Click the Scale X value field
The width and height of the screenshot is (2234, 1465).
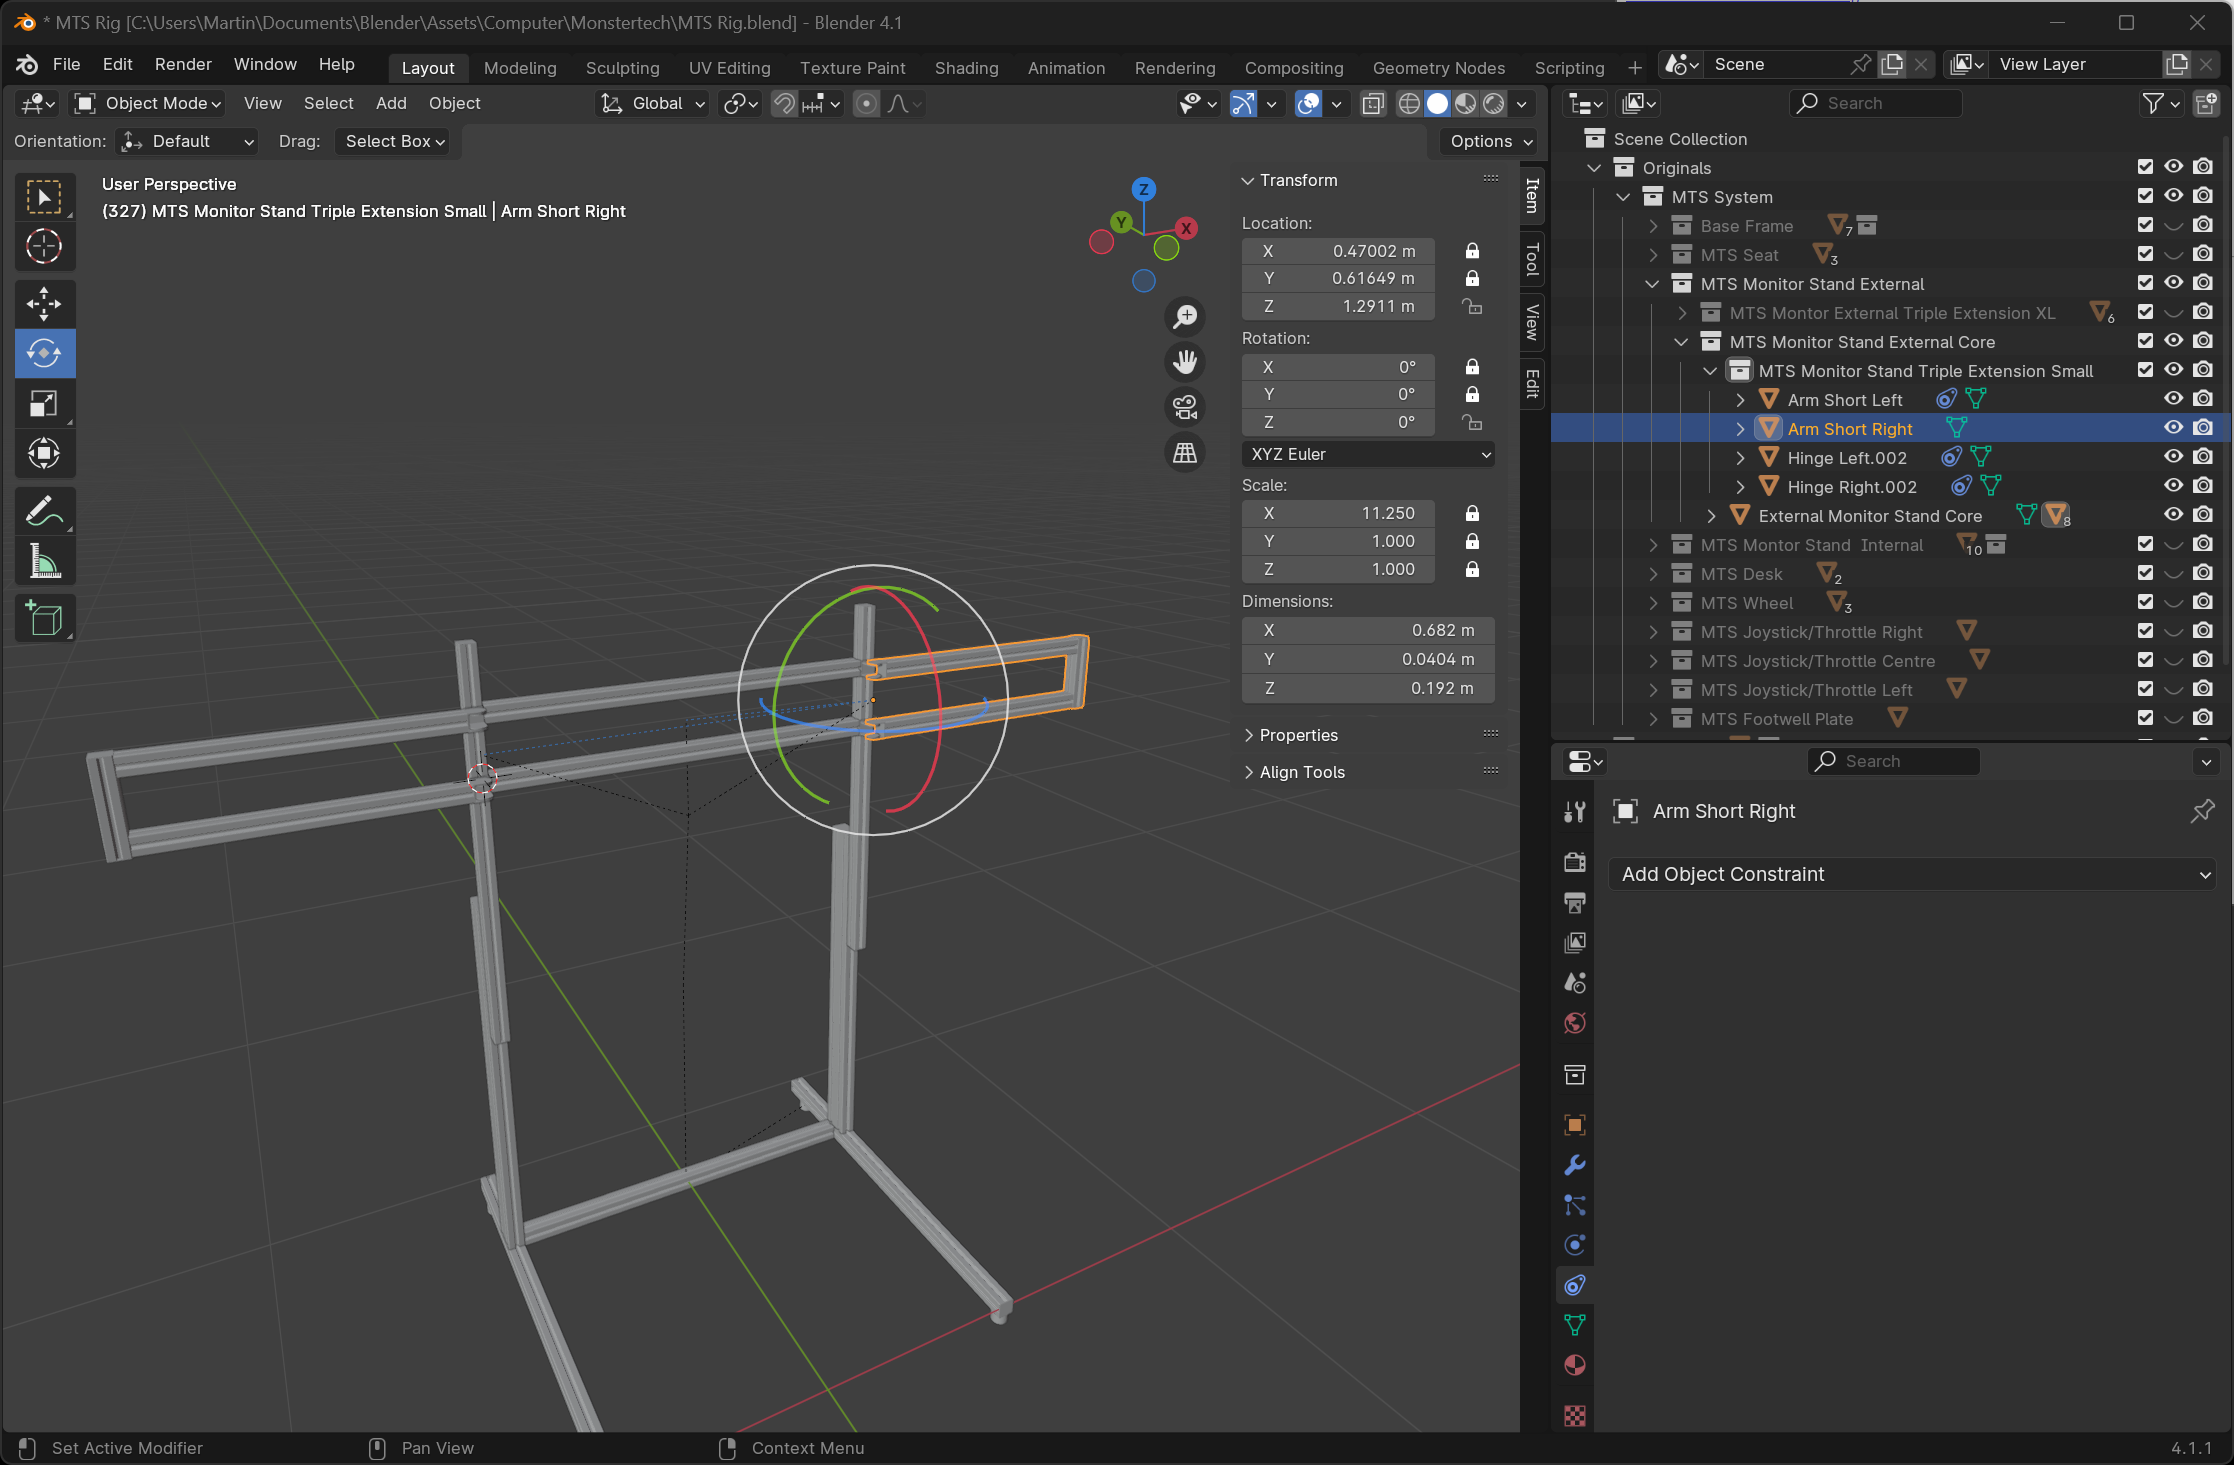pyautogui.click(x=1338, y=513)
